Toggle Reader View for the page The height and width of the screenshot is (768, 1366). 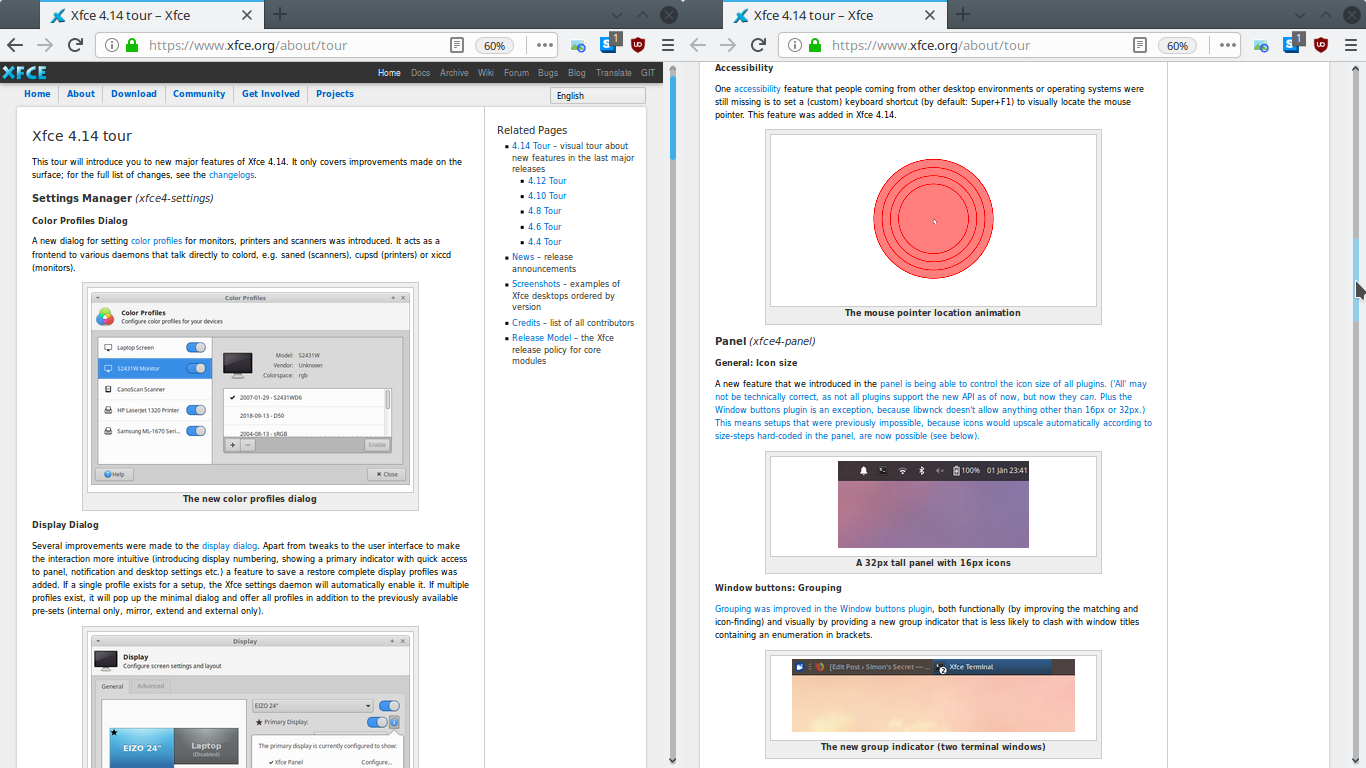(x=456, y=45)
